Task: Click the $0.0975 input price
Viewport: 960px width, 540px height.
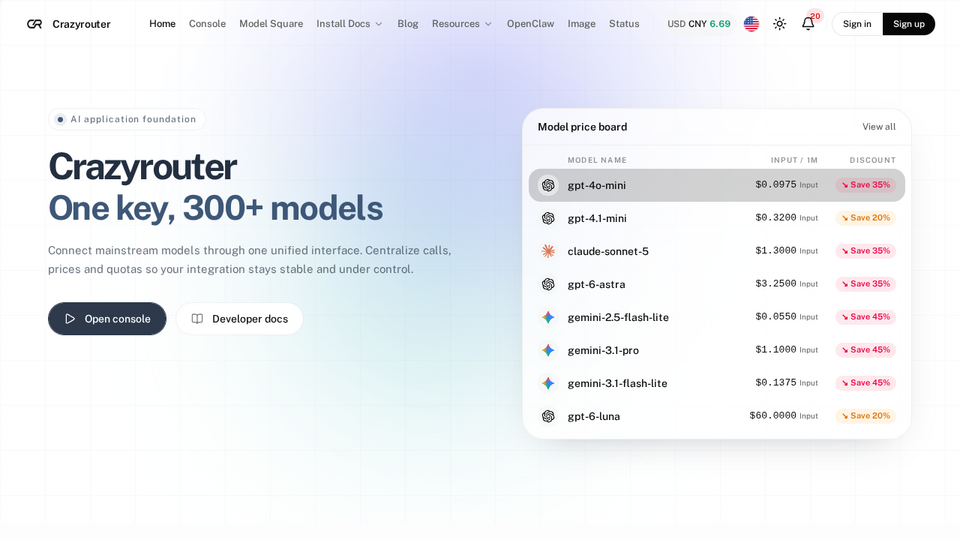Action: point(776,184)
